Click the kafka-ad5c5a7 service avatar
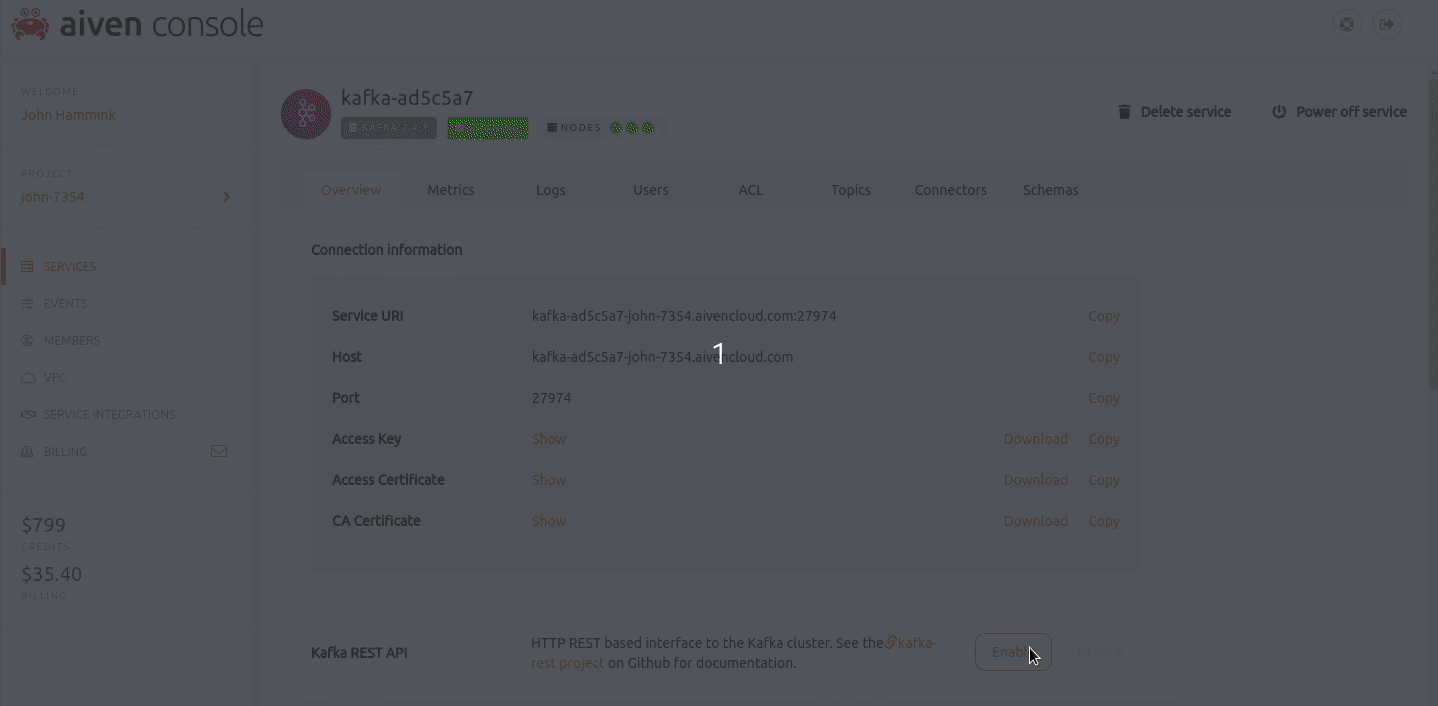1438x706 pixels. [306, 113]
